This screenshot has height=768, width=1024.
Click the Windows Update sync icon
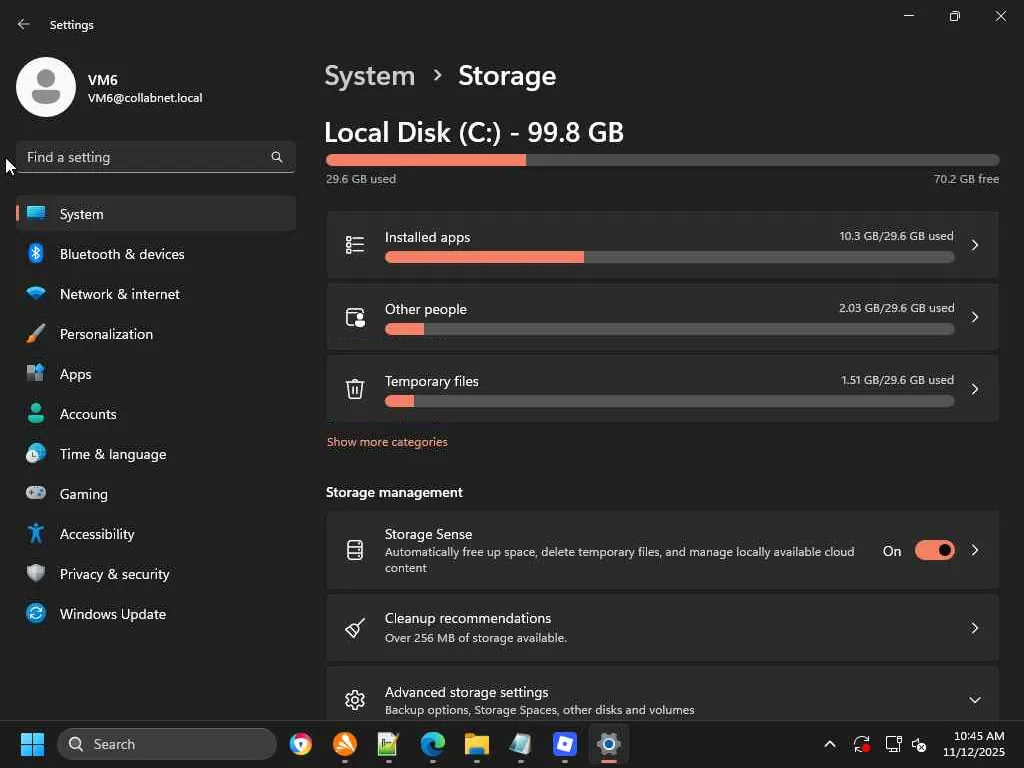tap(36, 614)
